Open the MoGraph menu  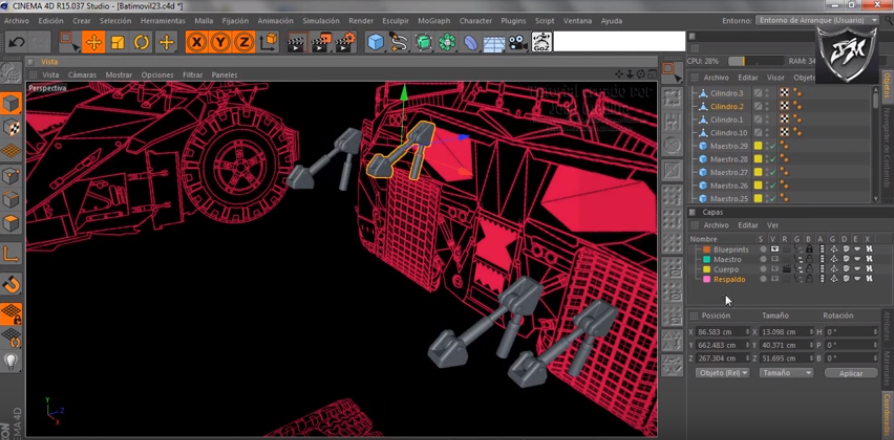[x=434, y=21]
